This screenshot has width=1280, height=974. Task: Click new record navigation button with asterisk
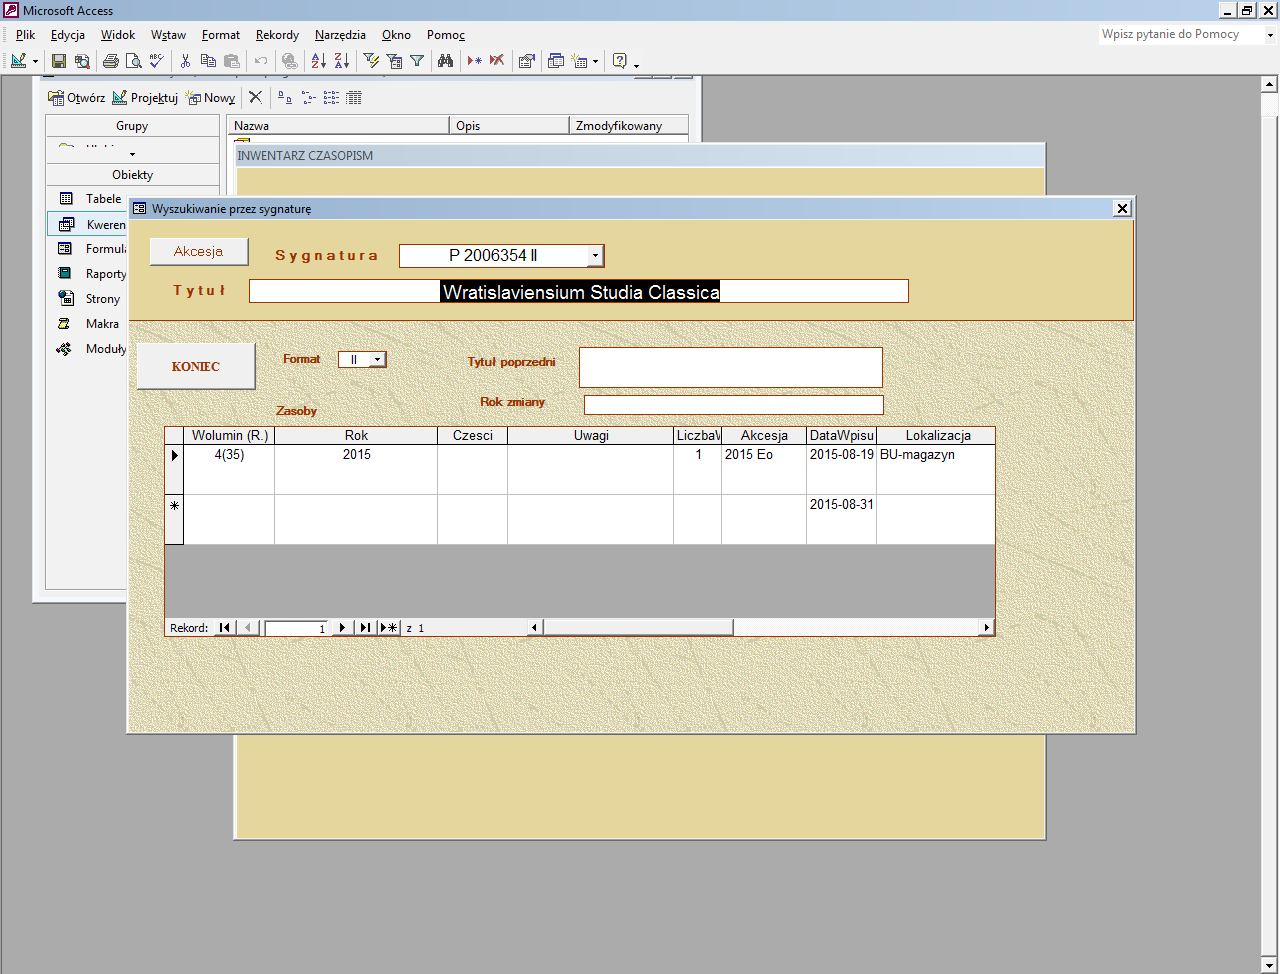(x=390, y=627)
